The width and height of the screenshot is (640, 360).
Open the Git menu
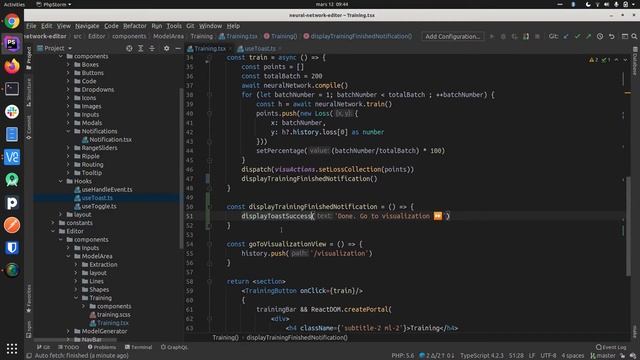coord(190,26)
